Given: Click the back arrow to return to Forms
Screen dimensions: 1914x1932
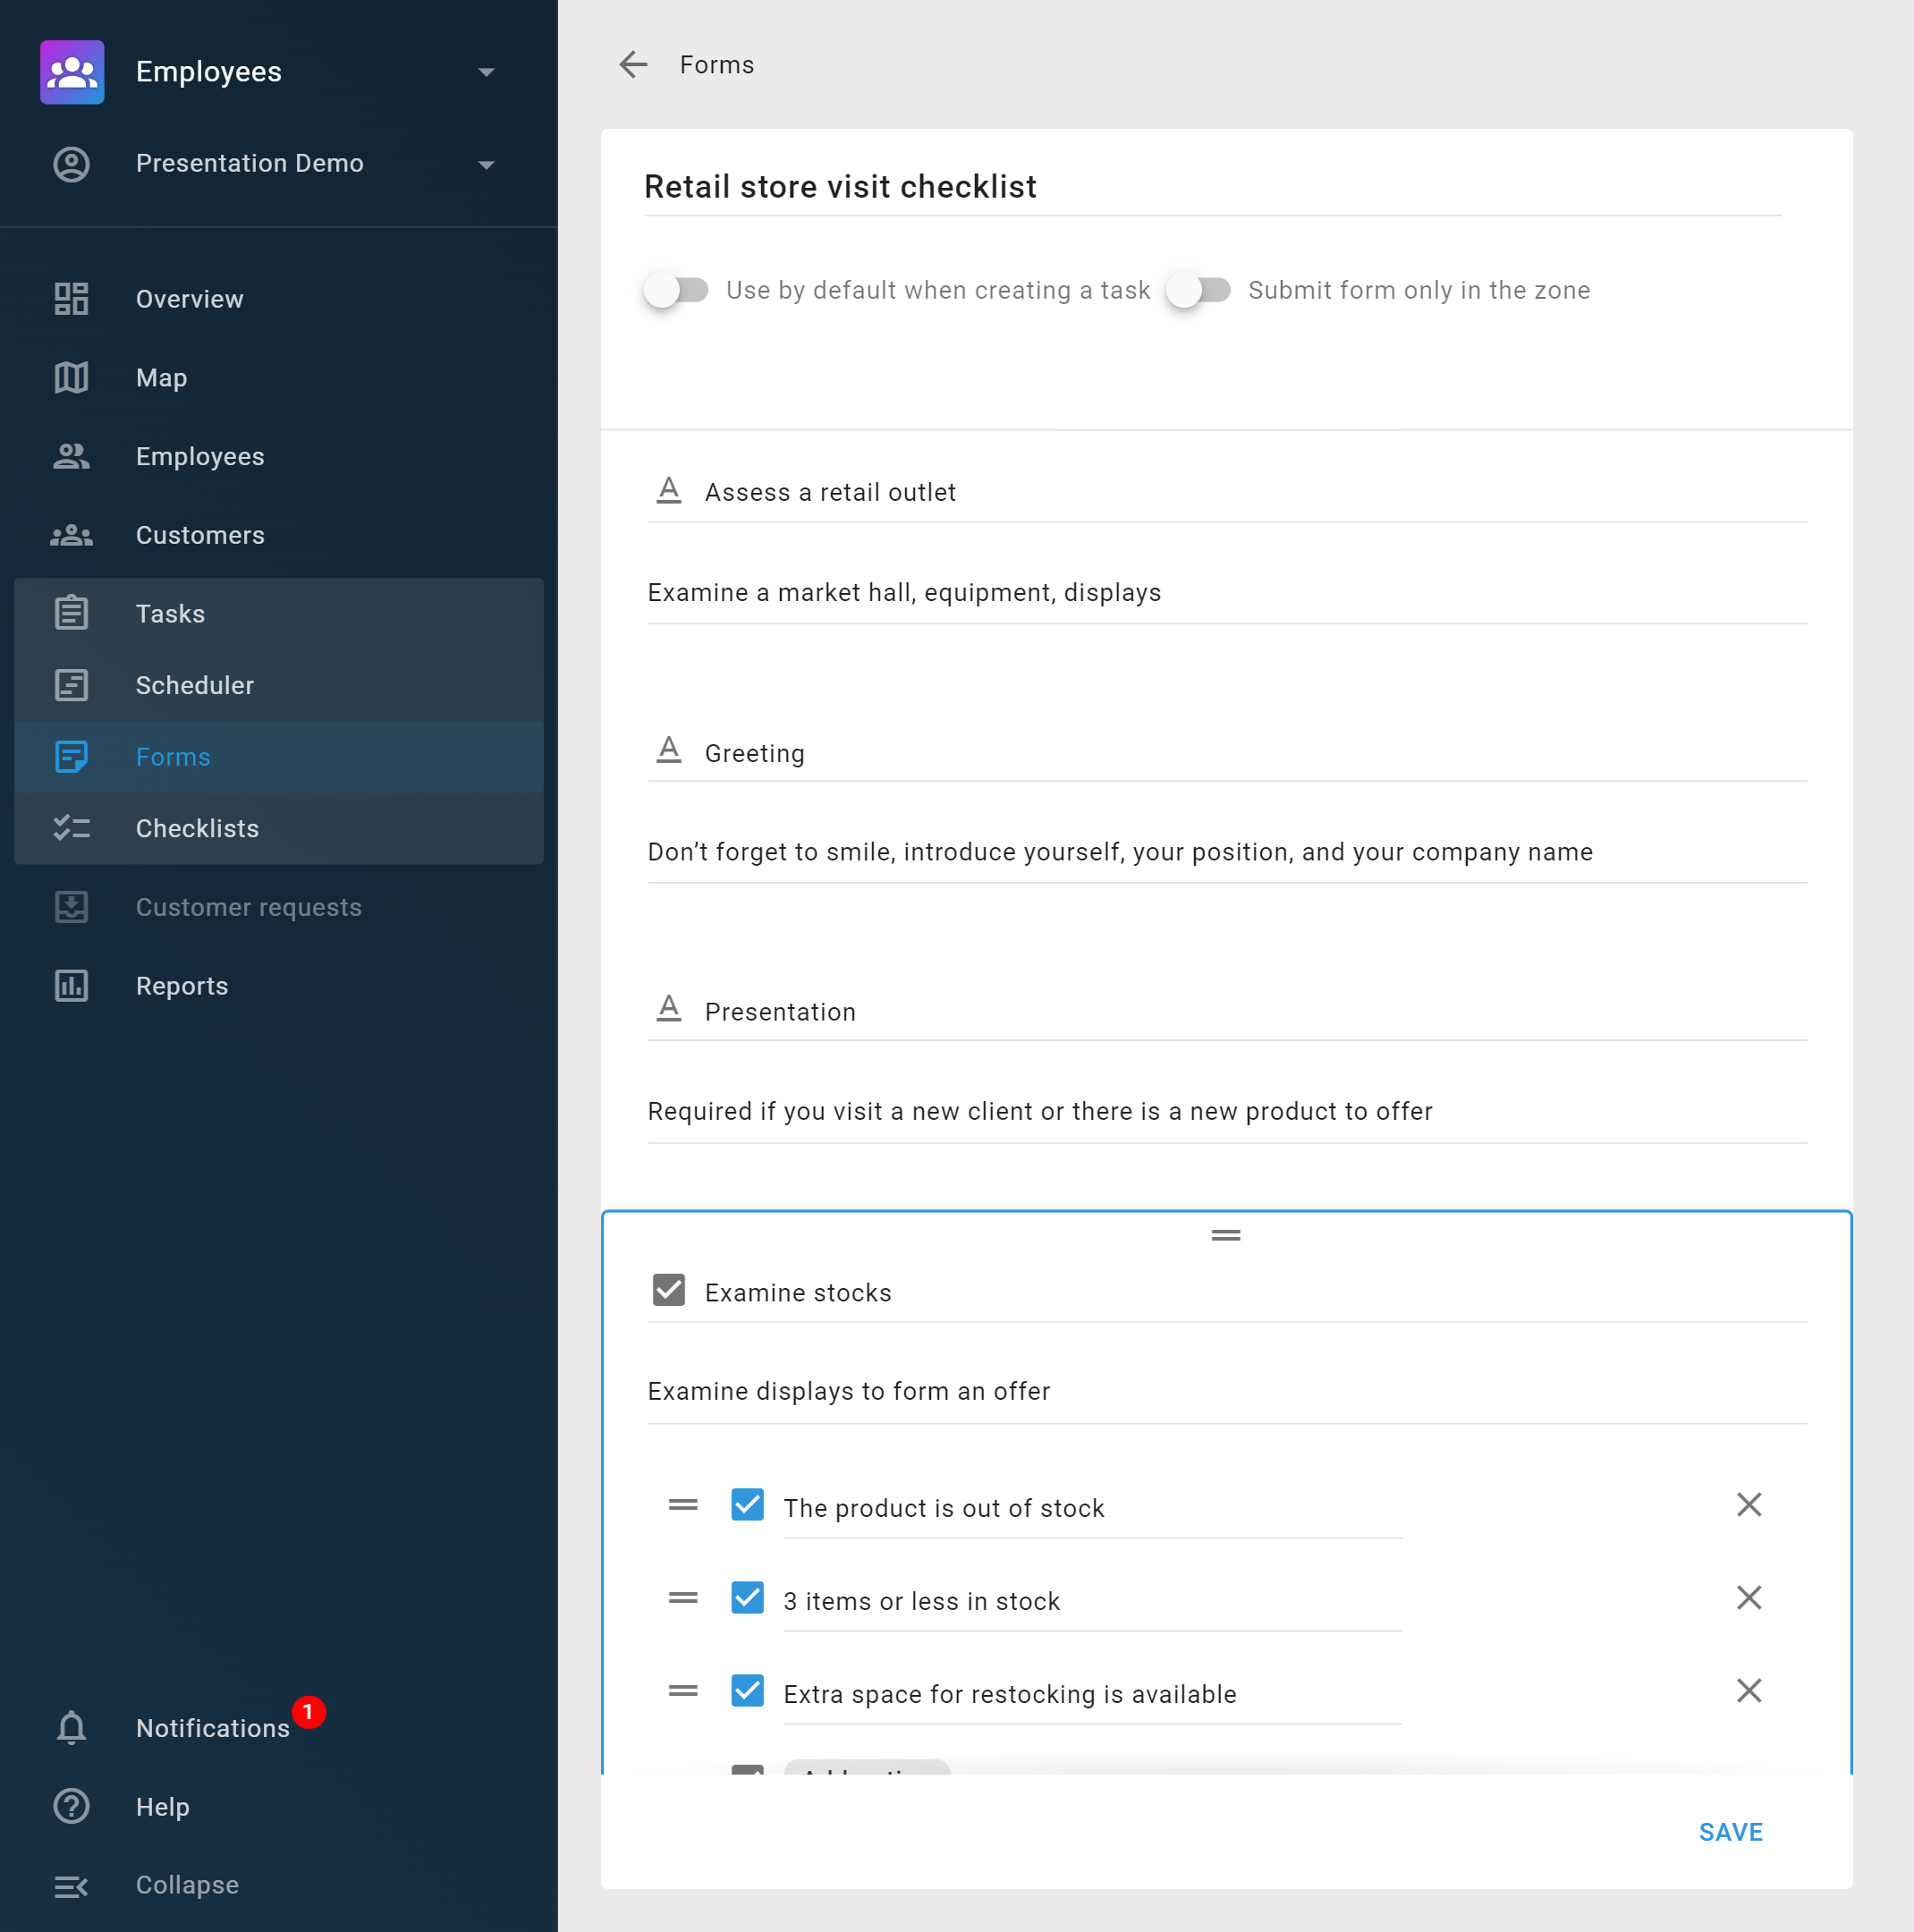Looking at the screenshot, I should pyautogui.click(x=634, y=65).
